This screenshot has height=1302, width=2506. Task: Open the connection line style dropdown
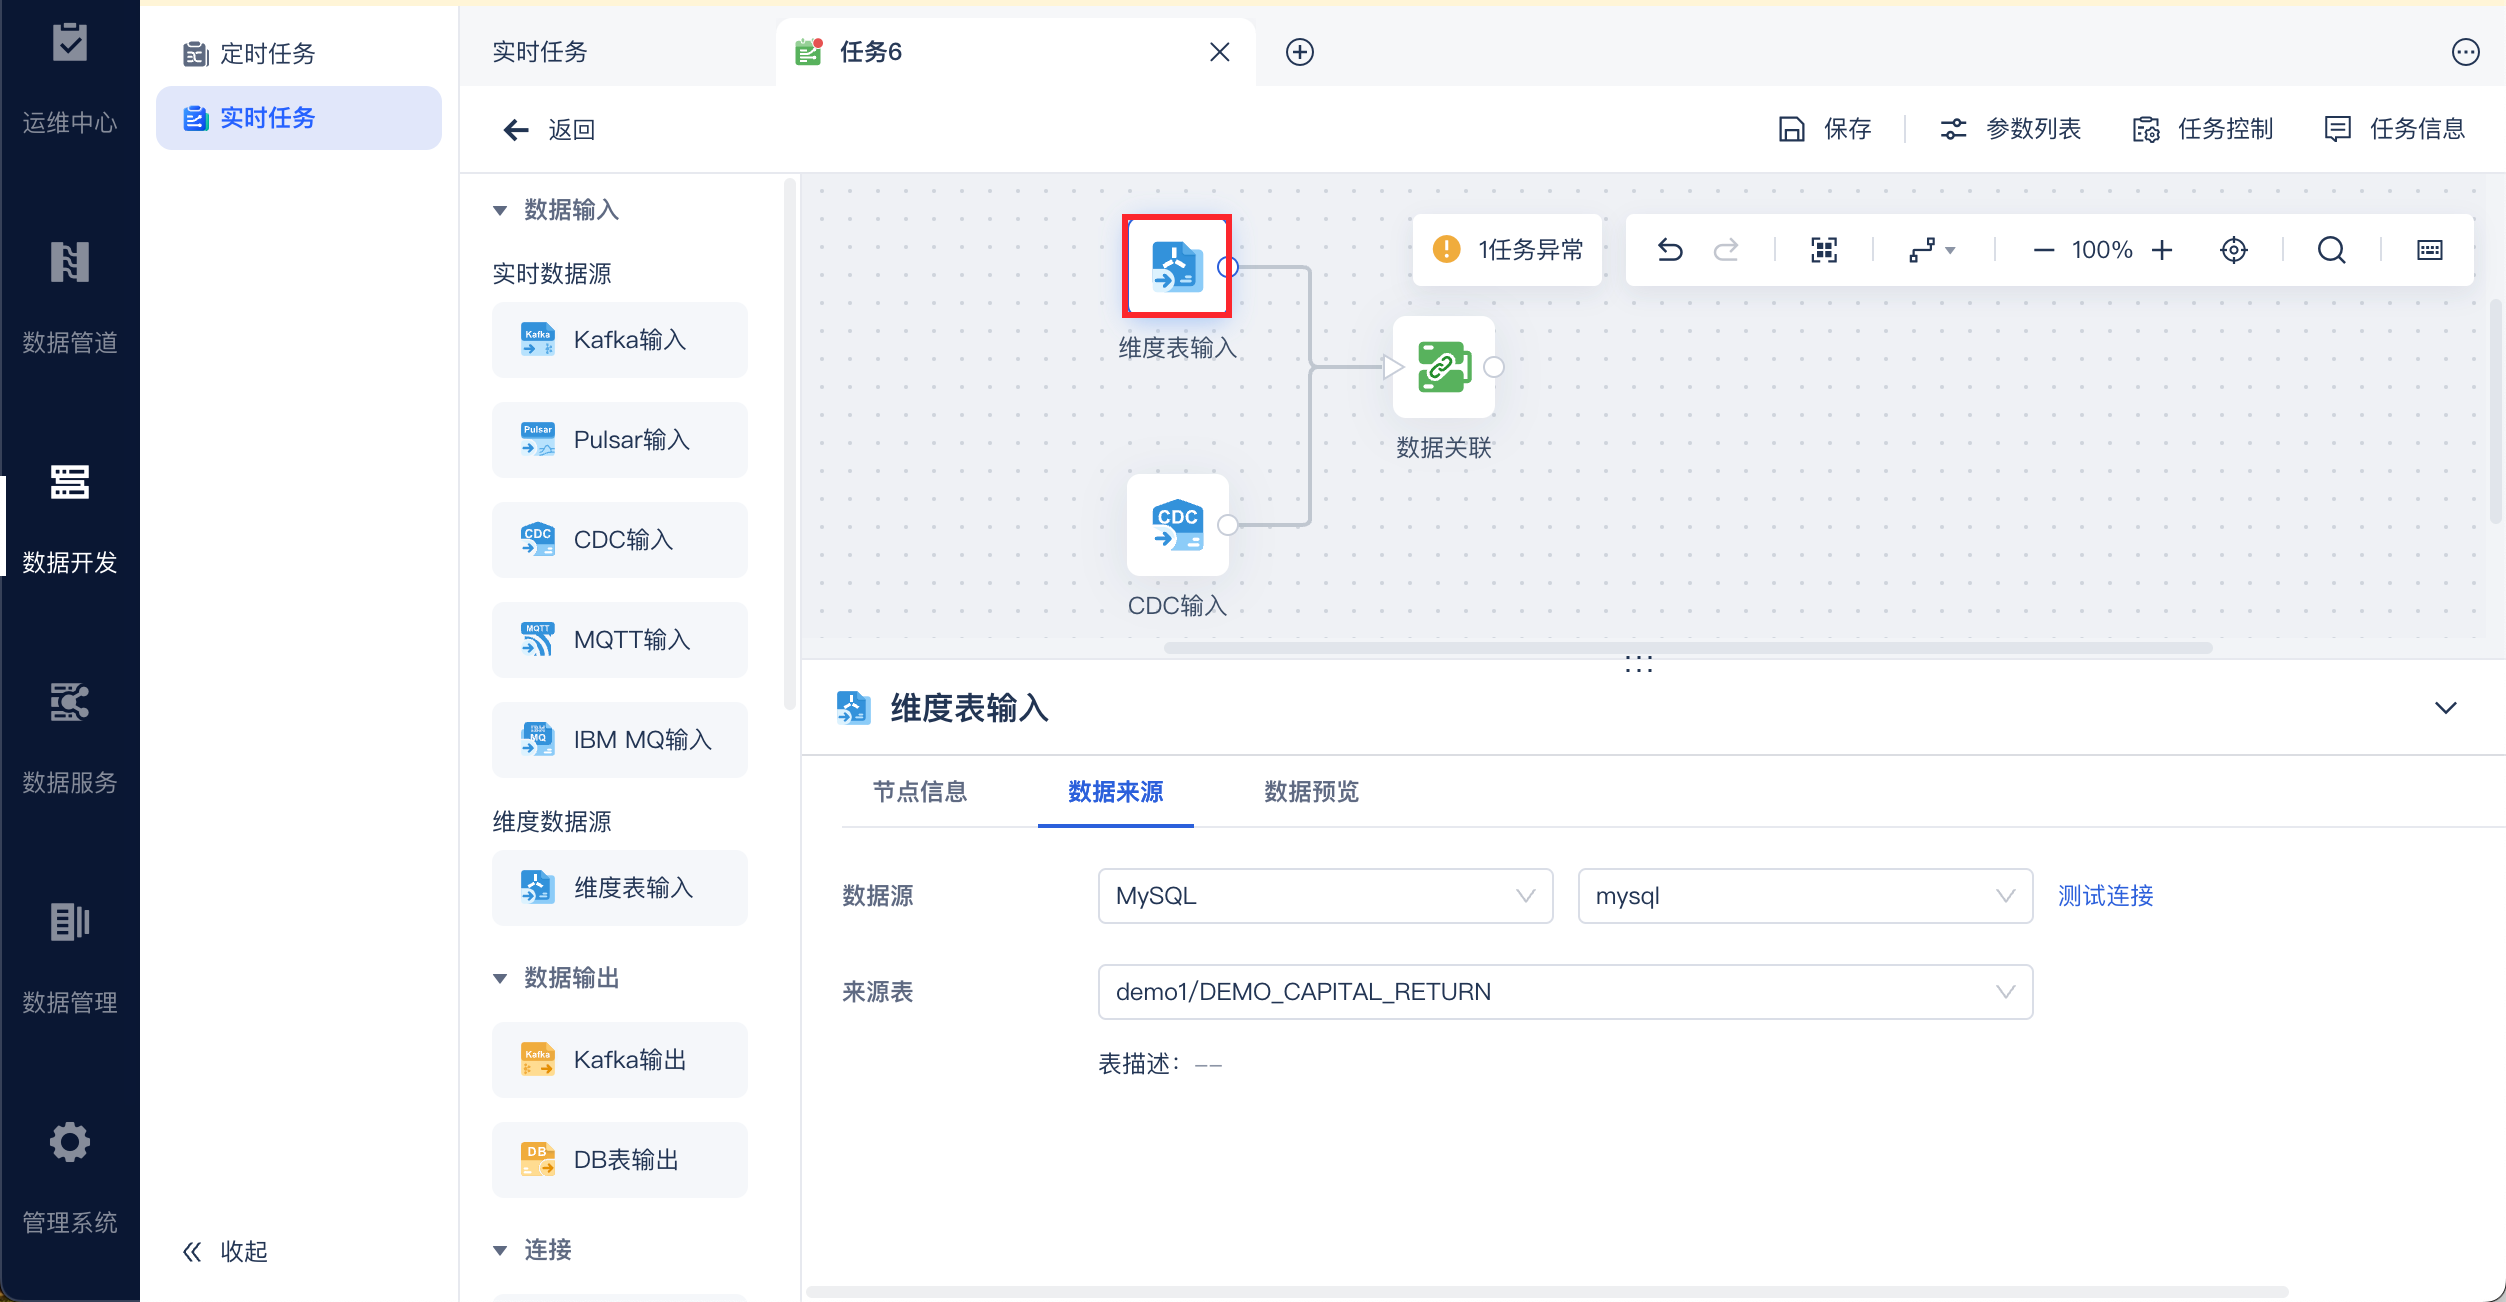(x=1932, y=250)
